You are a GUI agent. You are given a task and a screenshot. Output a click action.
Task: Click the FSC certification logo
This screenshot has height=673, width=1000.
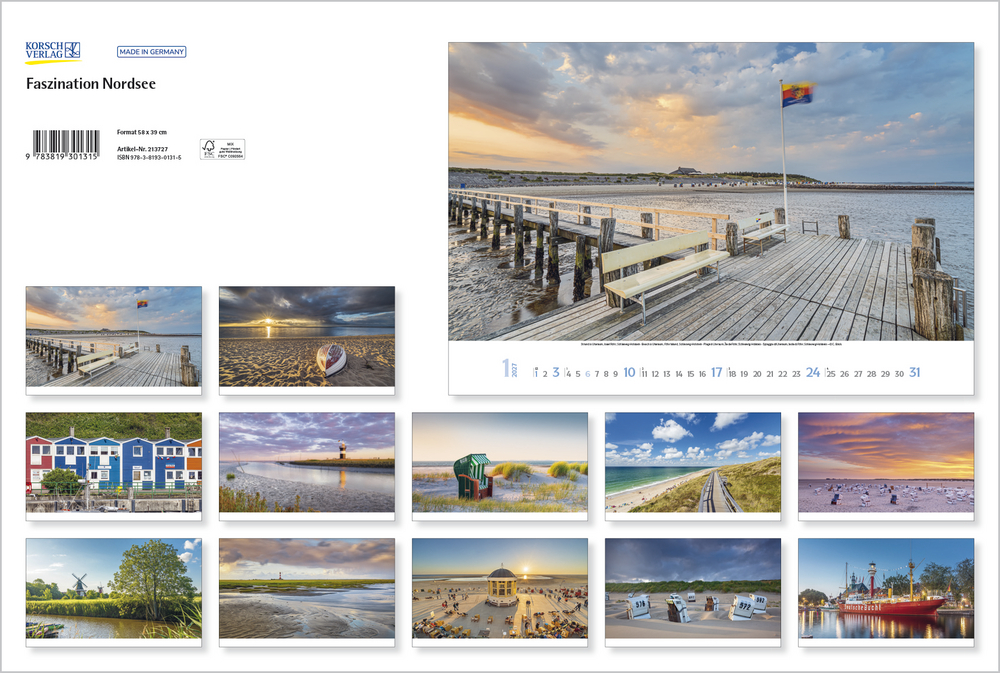(222, 149)
